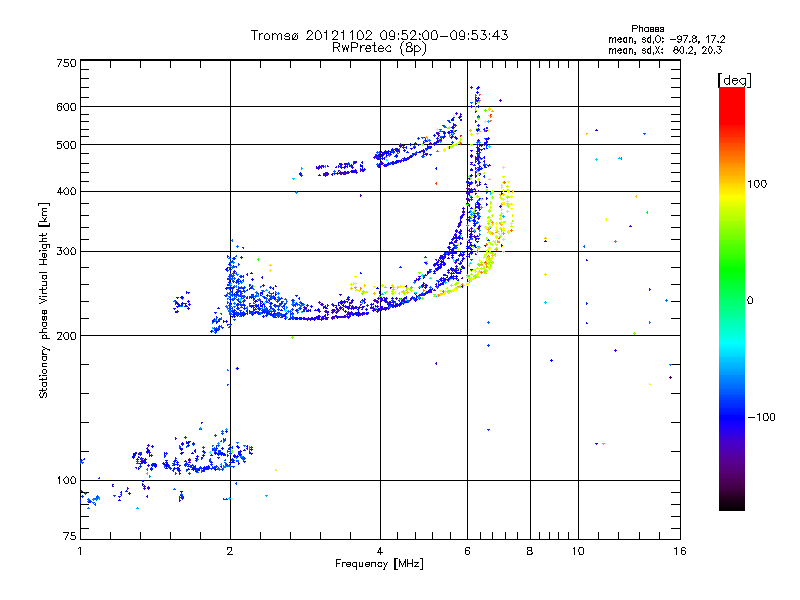Click y-axis tick label '600'
The image size is (800, 600).
66,107
